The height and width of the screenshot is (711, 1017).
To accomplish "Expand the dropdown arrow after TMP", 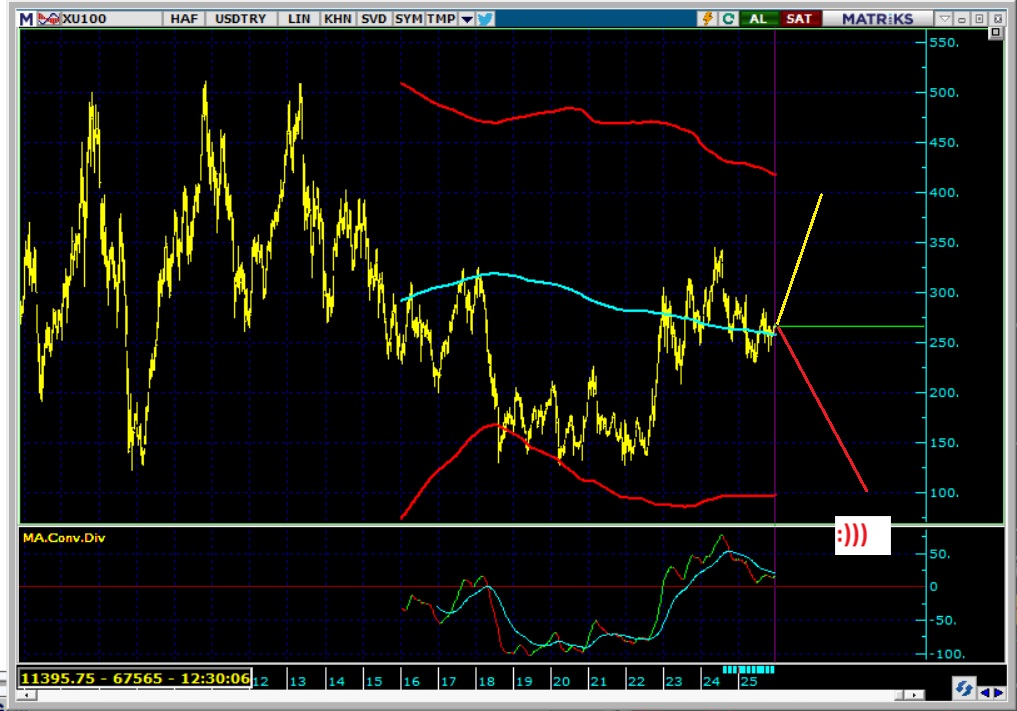I will click(467, 19).
